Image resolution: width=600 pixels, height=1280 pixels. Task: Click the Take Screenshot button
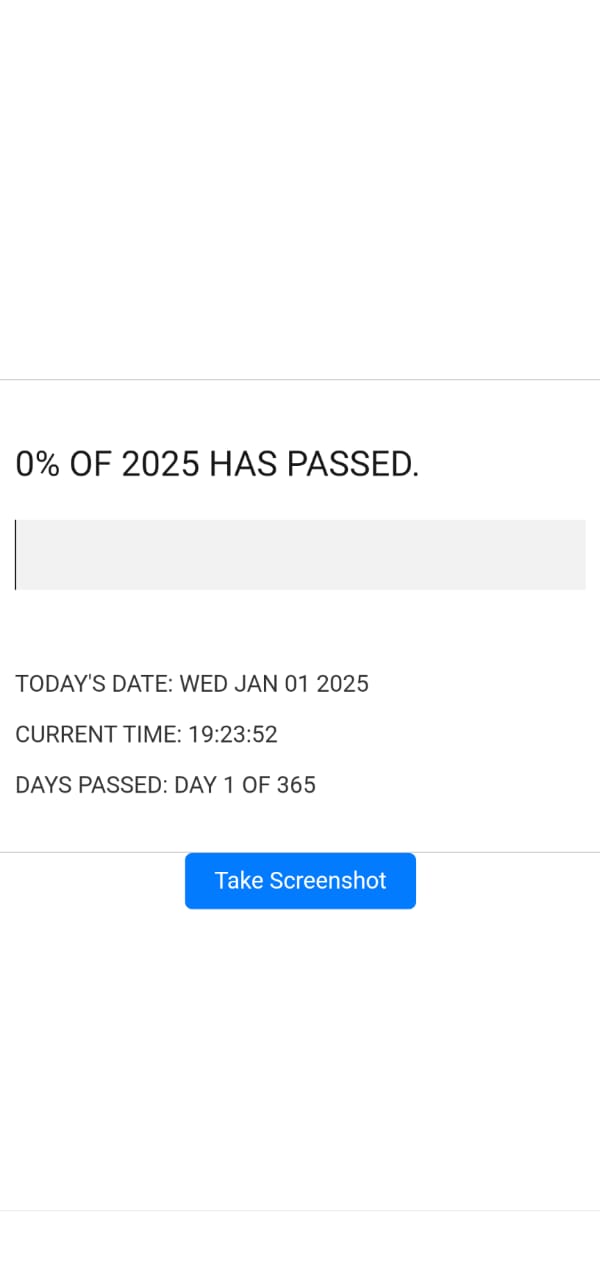point(300,881)
